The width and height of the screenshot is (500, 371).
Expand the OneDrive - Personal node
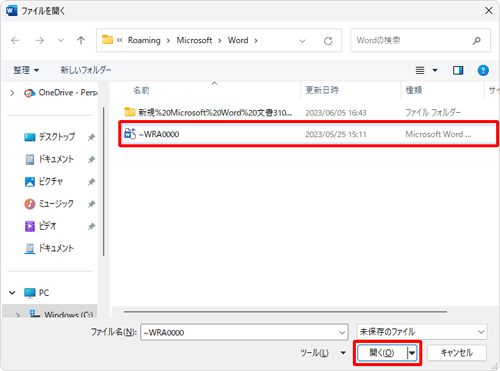click(x=12, y=93)
